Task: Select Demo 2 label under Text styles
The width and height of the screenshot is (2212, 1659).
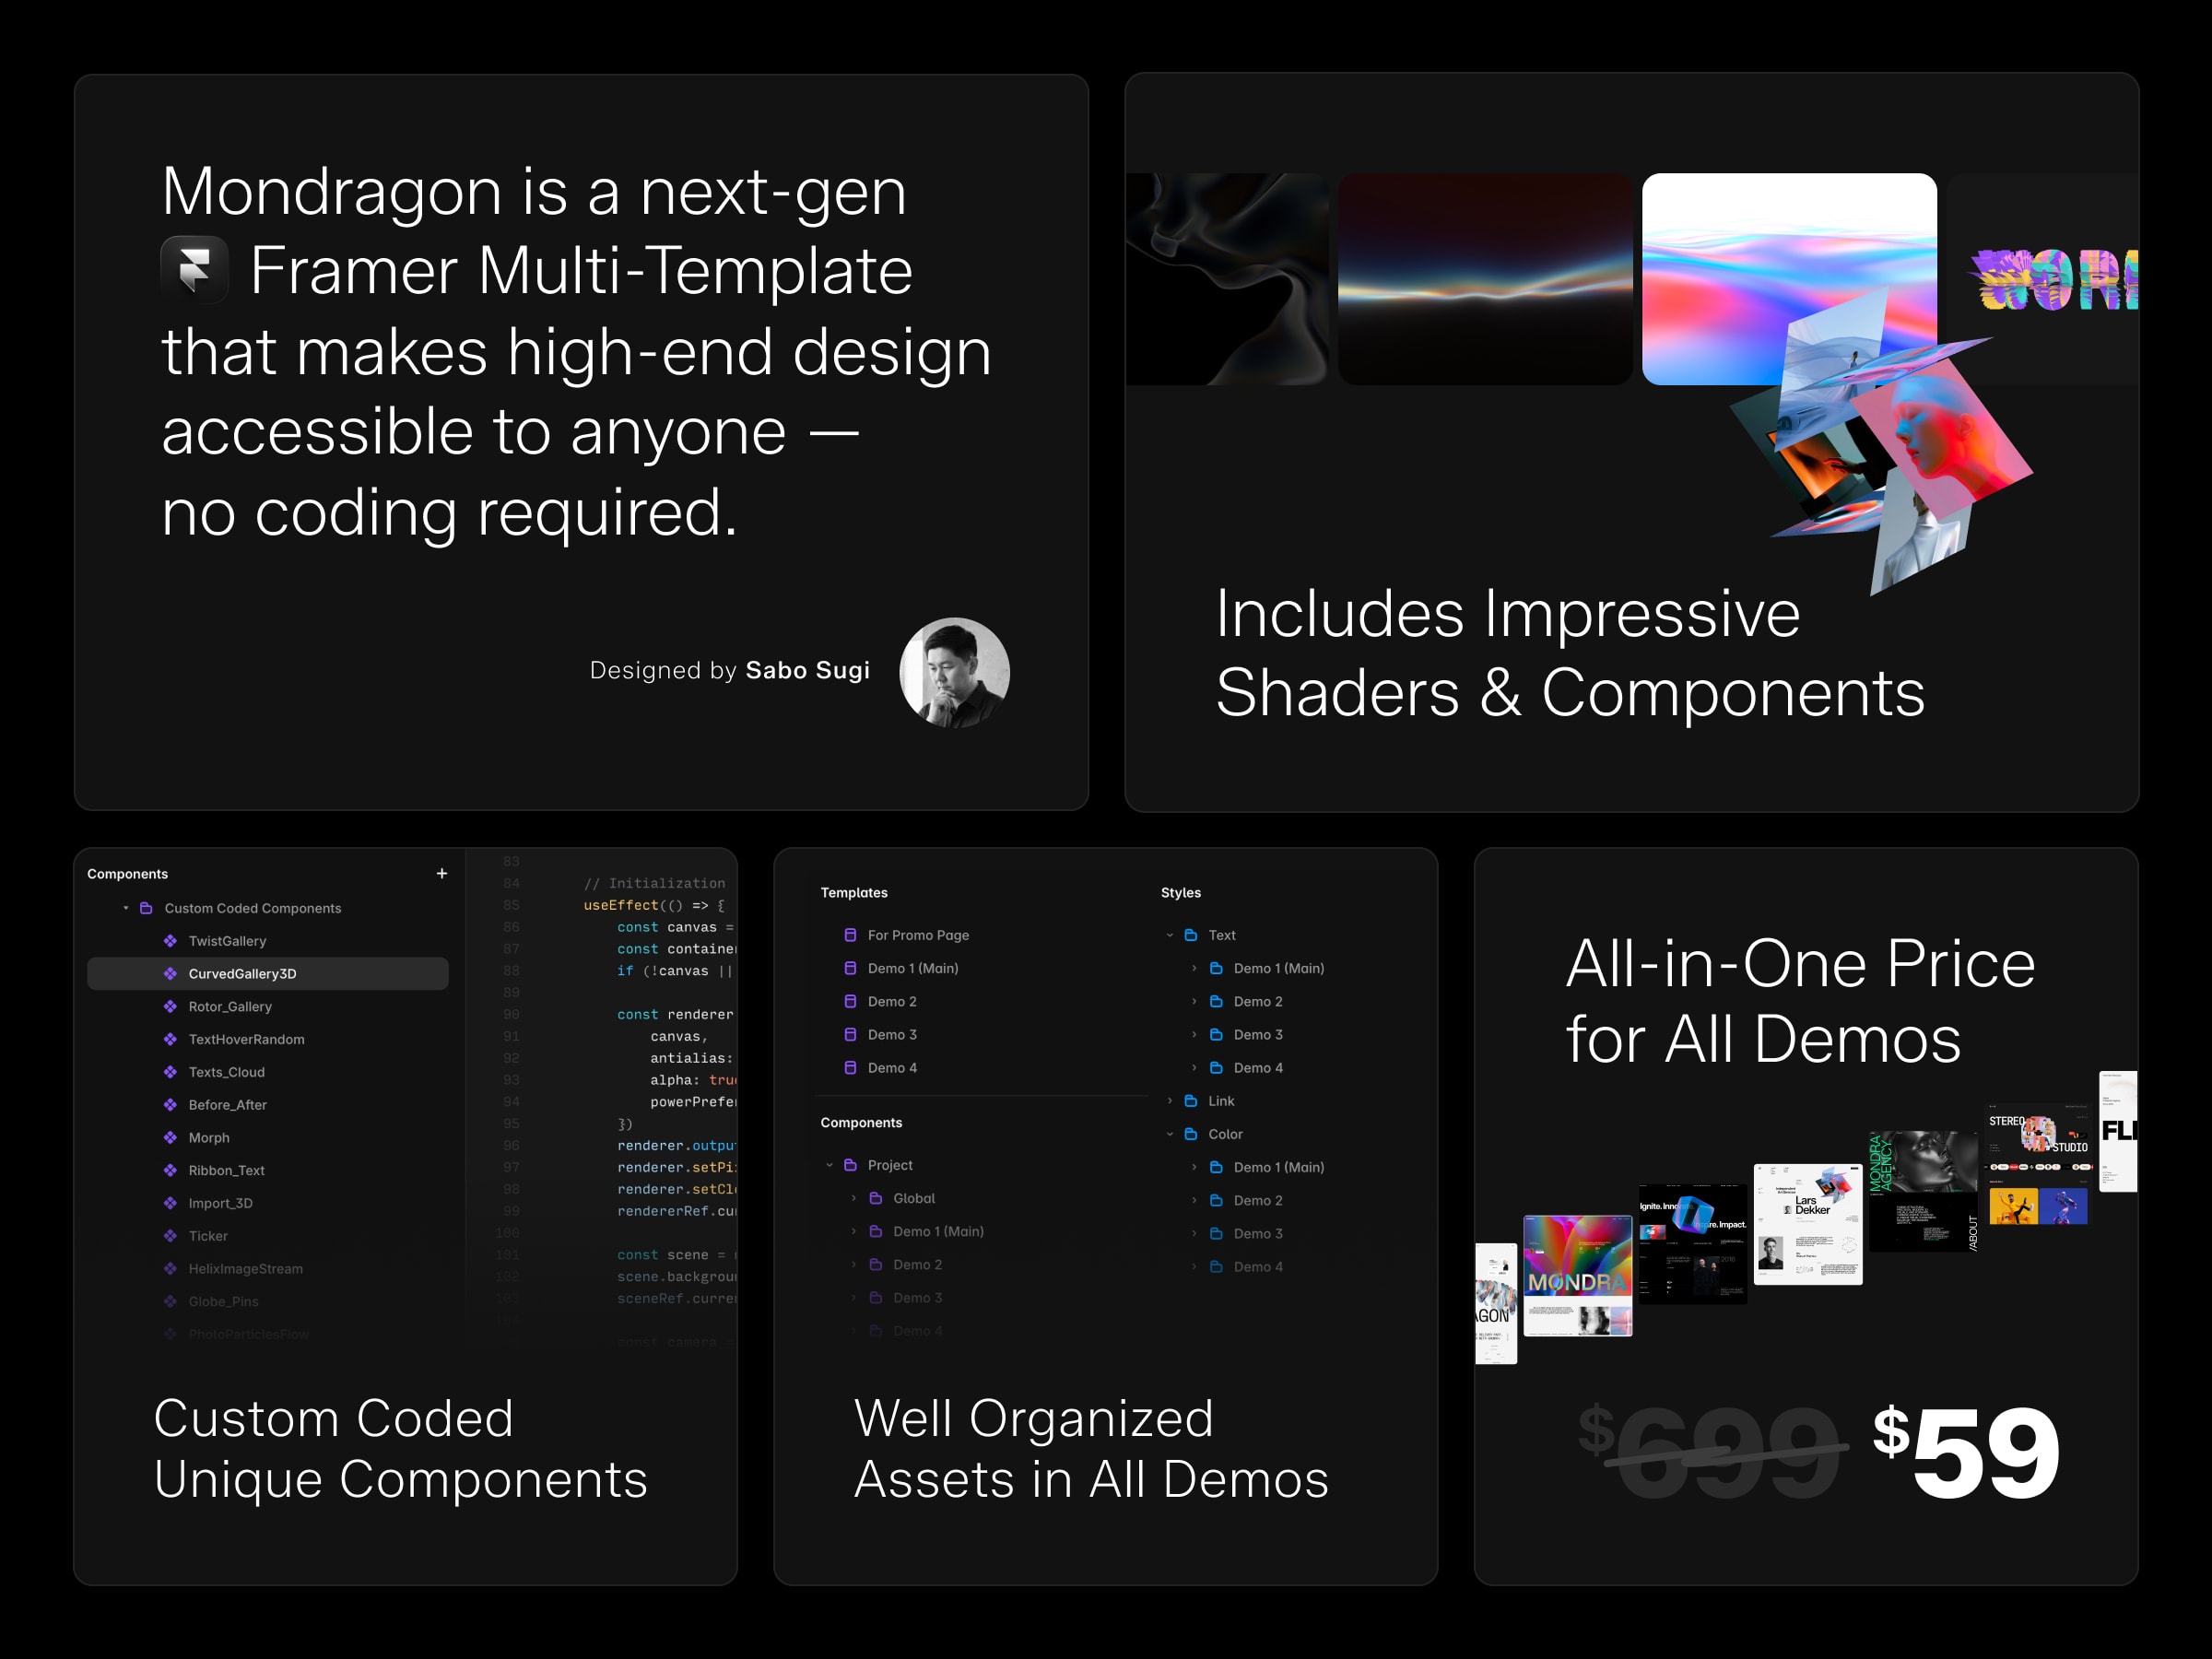Action: [1258, 1001]
